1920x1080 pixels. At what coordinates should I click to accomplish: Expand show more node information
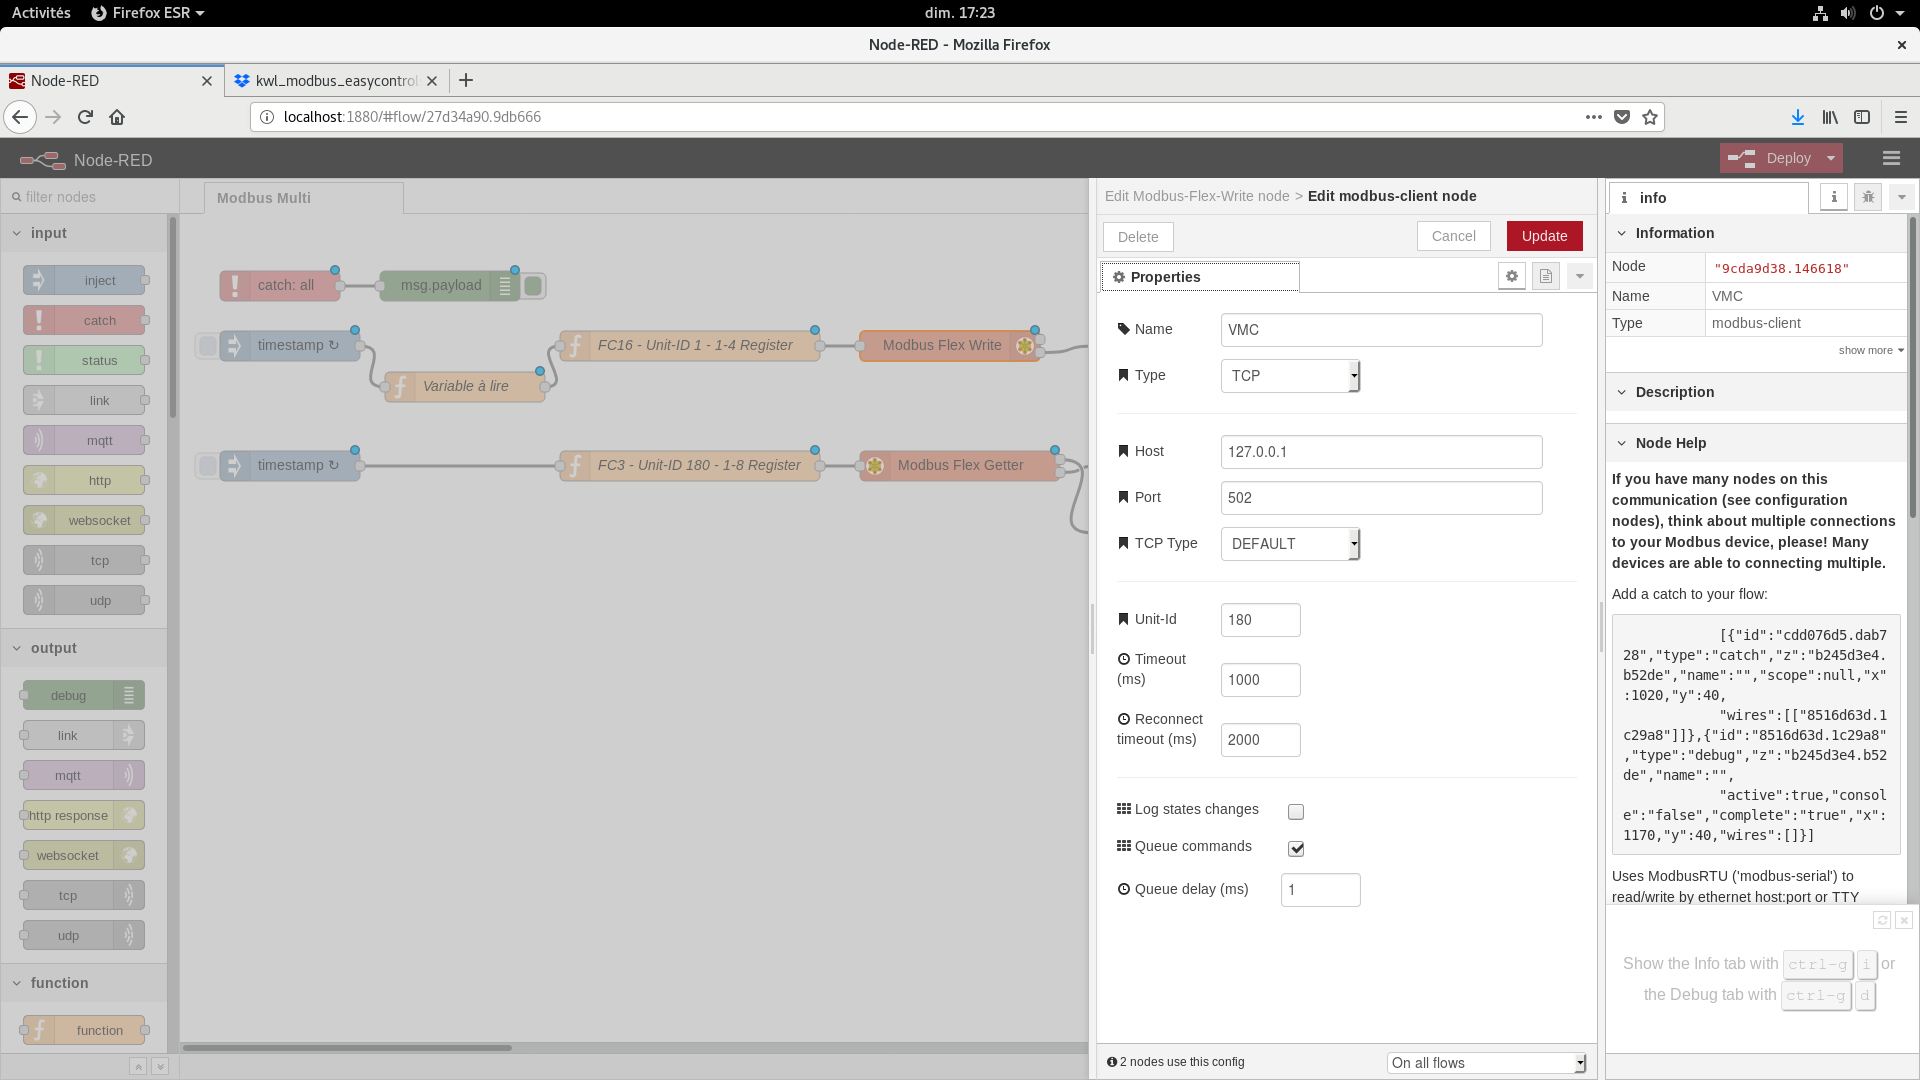point(1871,350)
